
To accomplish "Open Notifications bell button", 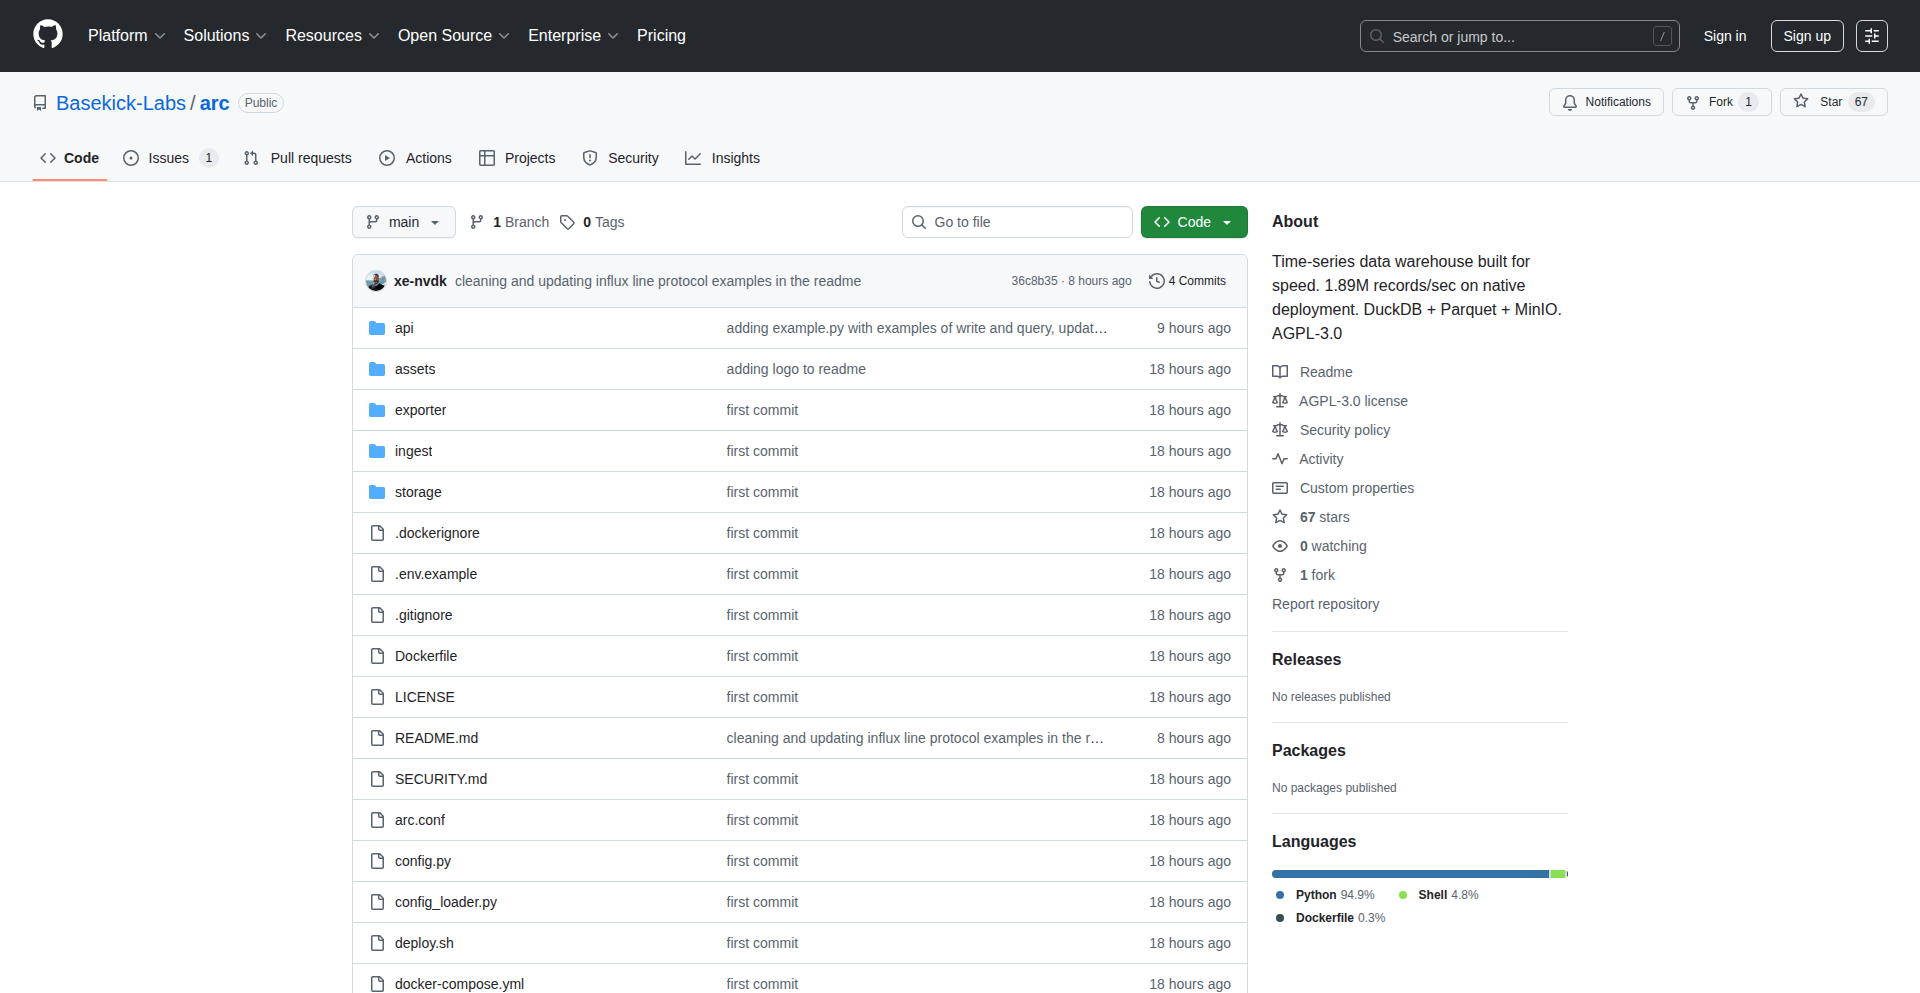I will [x=1606, y=102].
